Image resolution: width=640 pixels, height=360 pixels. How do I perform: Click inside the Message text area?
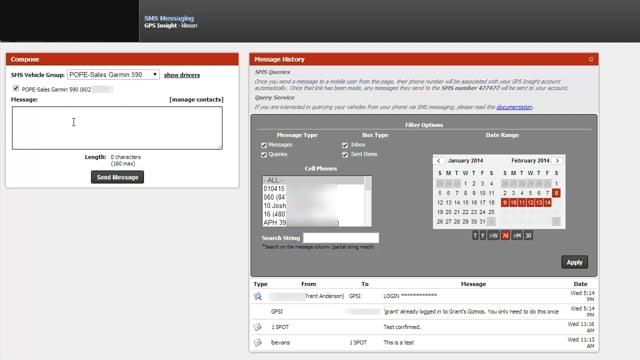pos(117,128)
